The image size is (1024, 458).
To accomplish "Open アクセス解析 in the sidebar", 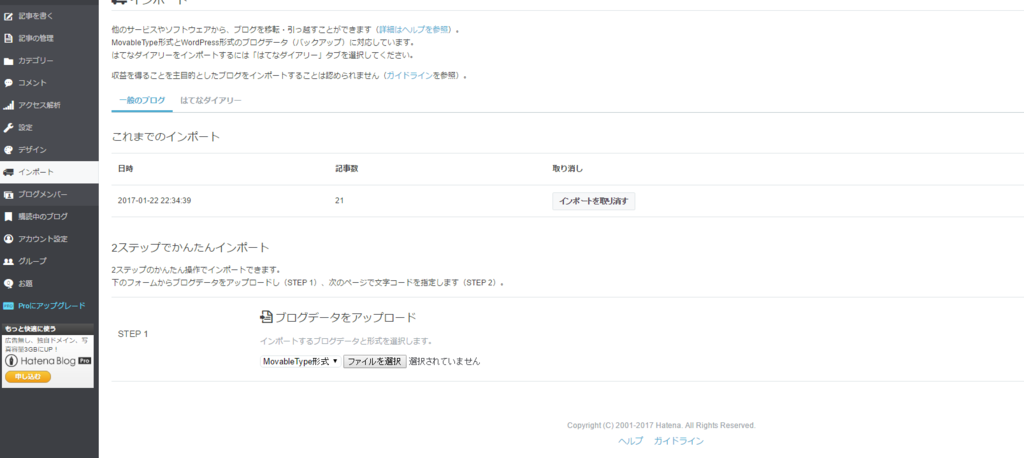I will (x=49, y=105).
